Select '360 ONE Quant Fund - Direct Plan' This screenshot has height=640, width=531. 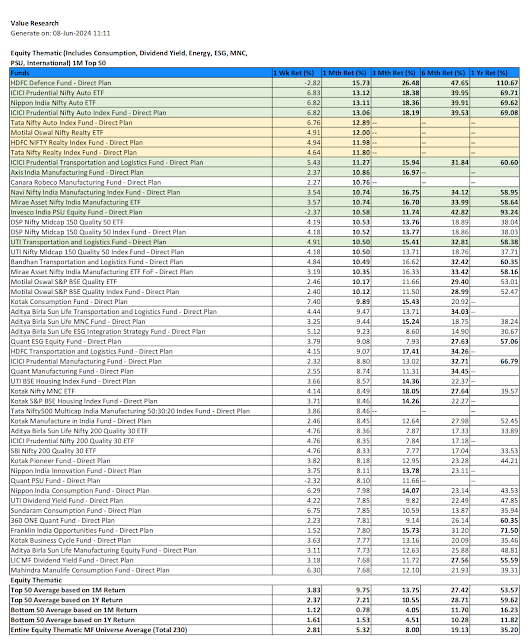click(62, 521)
